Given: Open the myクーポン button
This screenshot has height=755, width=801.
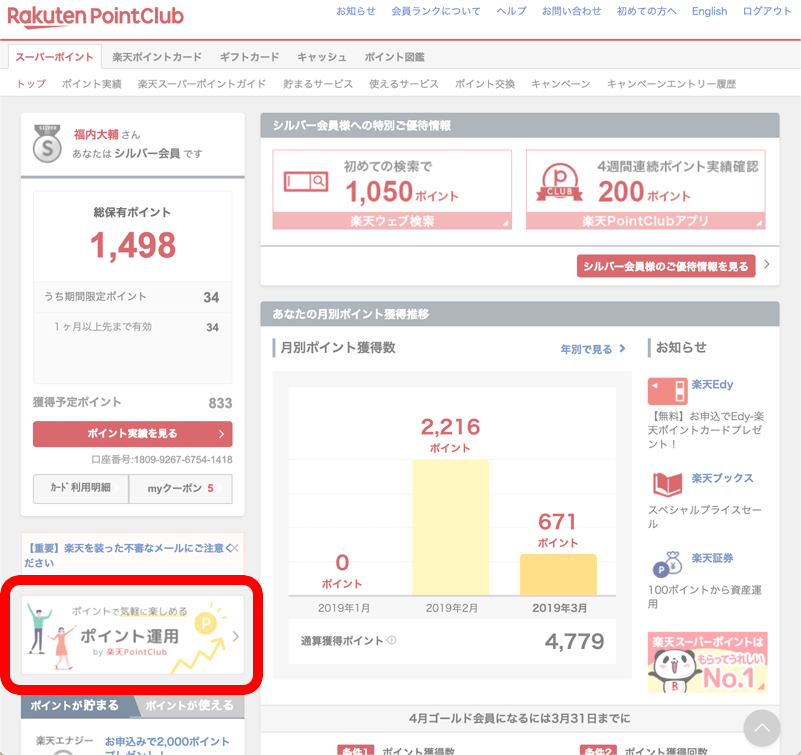Looking at the screenshot, I should click(x=181, y=488).
